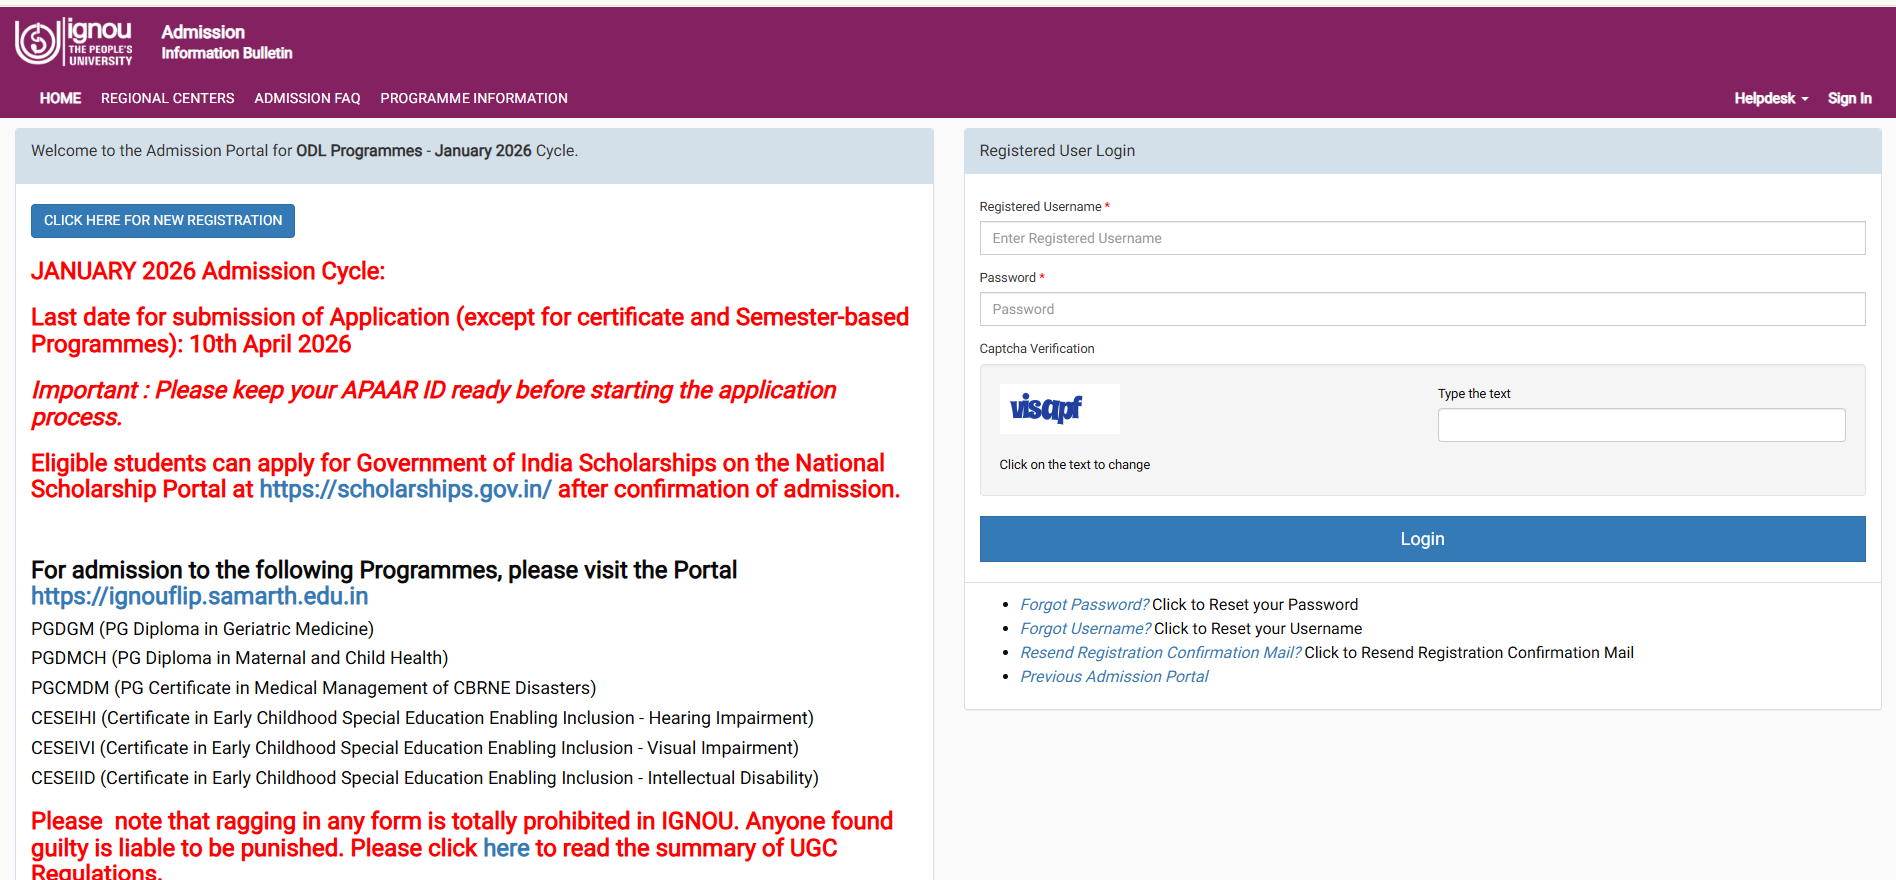Click the IGNOU logo in the header
This screenshot has height=880, width=1896.
[x=74, y=42]
